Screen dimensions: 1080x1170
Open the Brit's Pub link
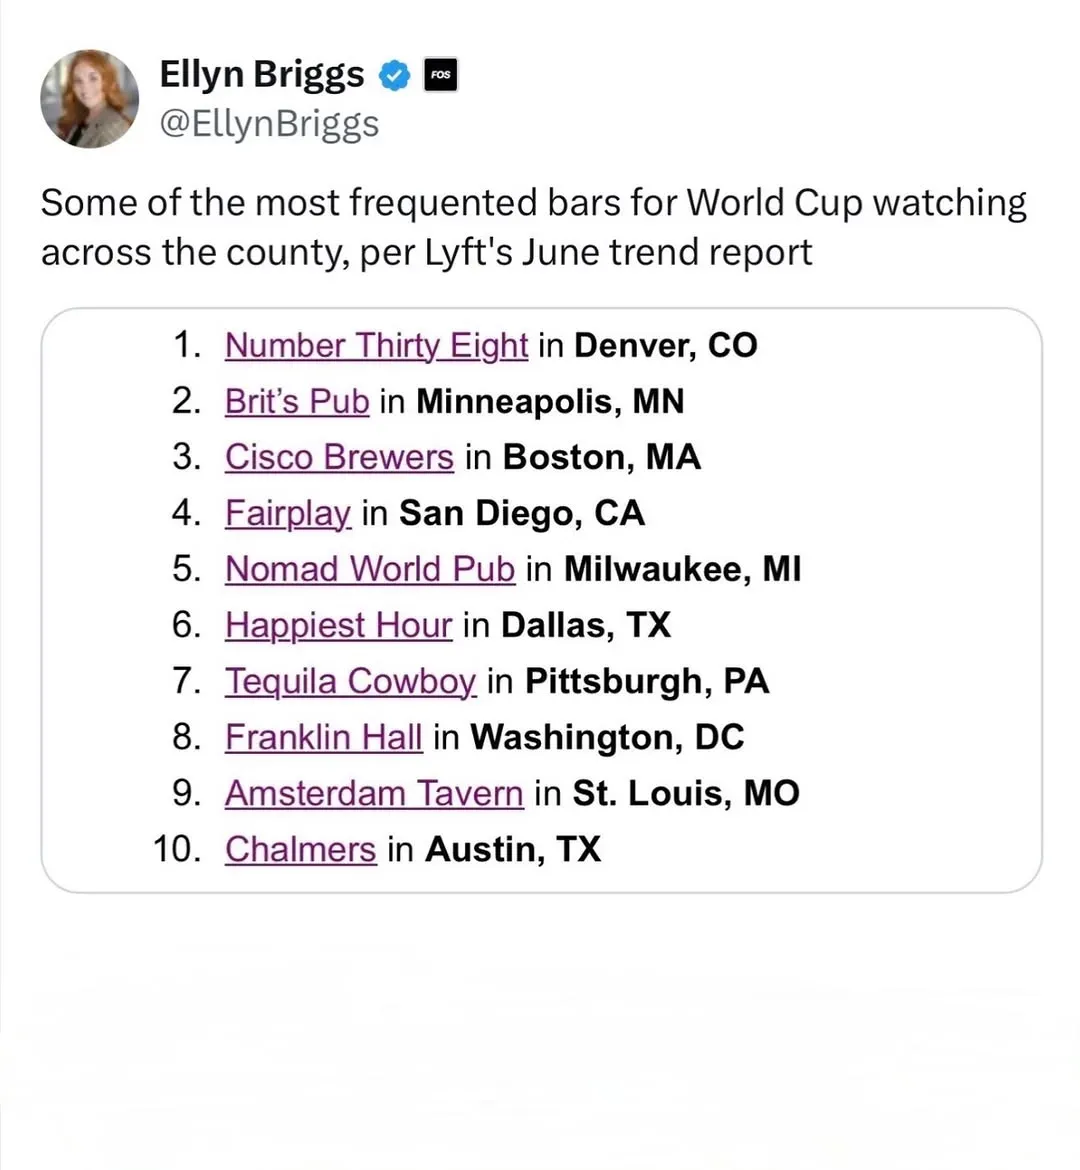[x=297, y=401]
